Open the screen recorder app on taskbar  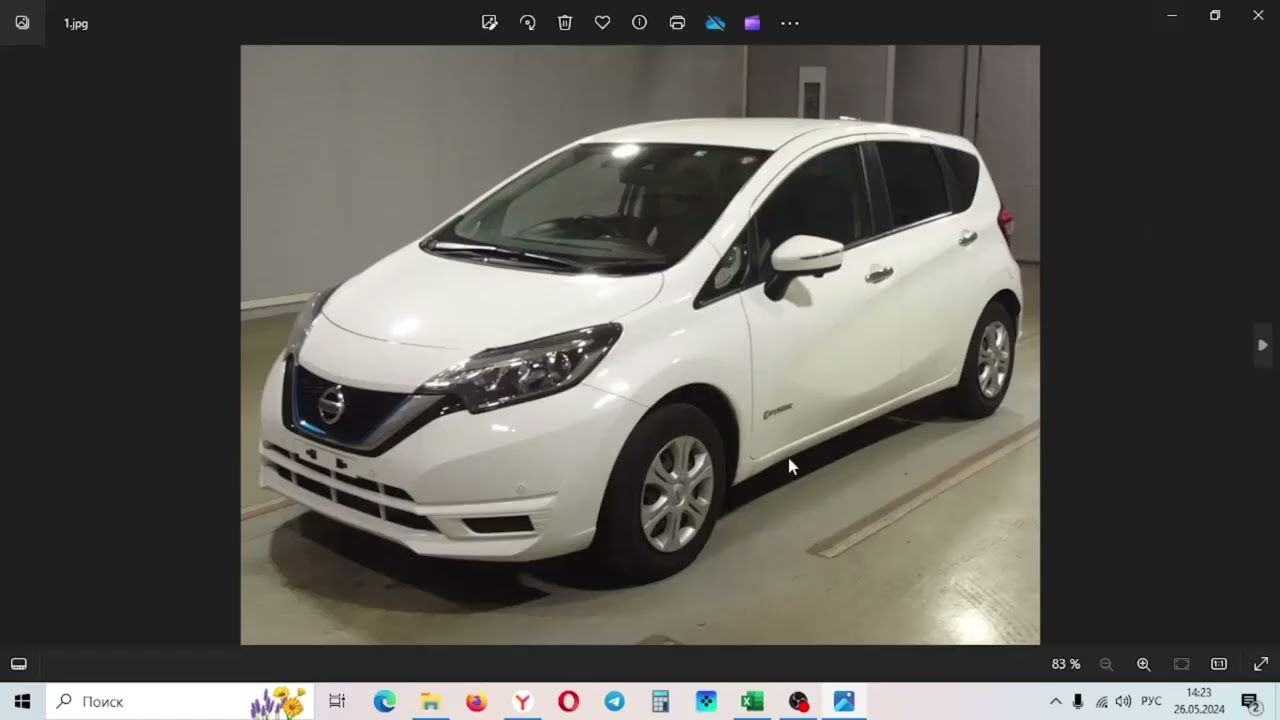(x=798, y=701)
